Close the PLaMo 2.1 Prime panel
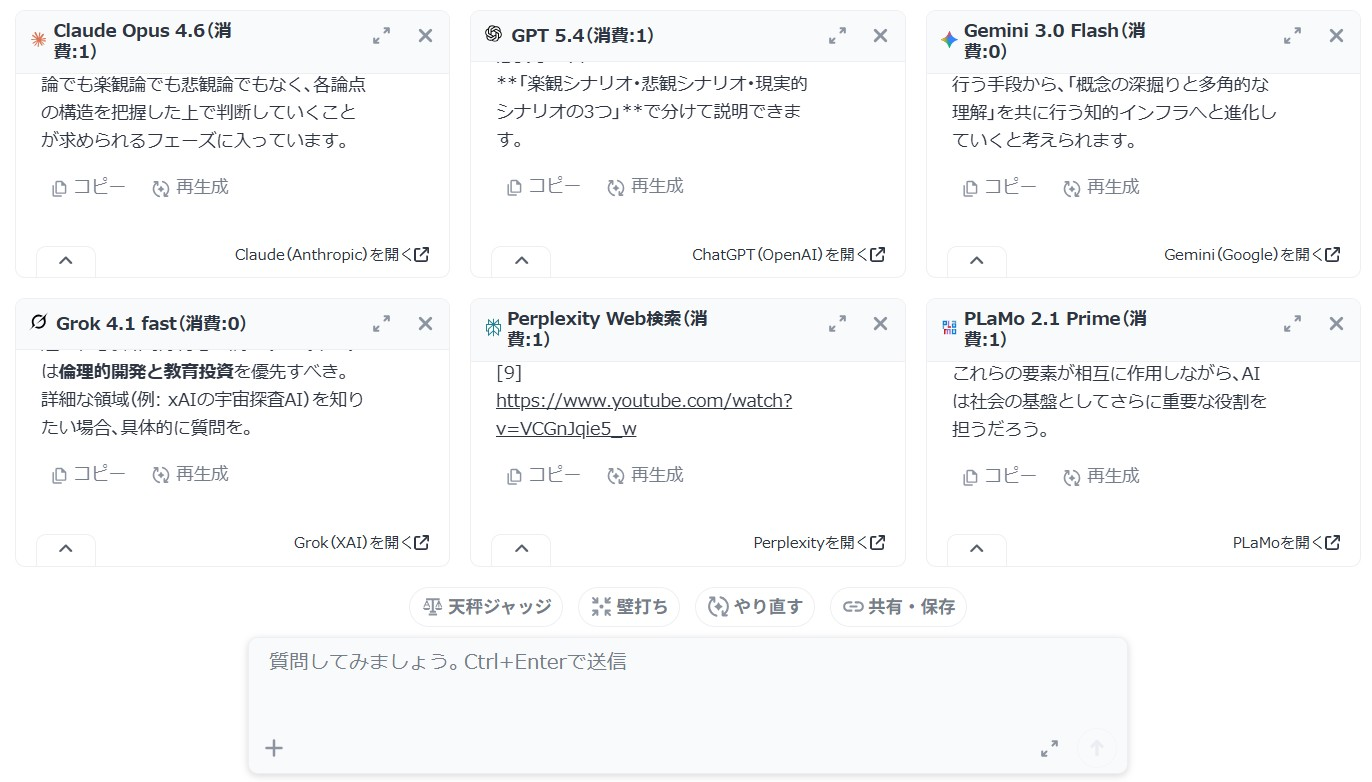Viewport: 1372px width, 782px height. 1336,324
